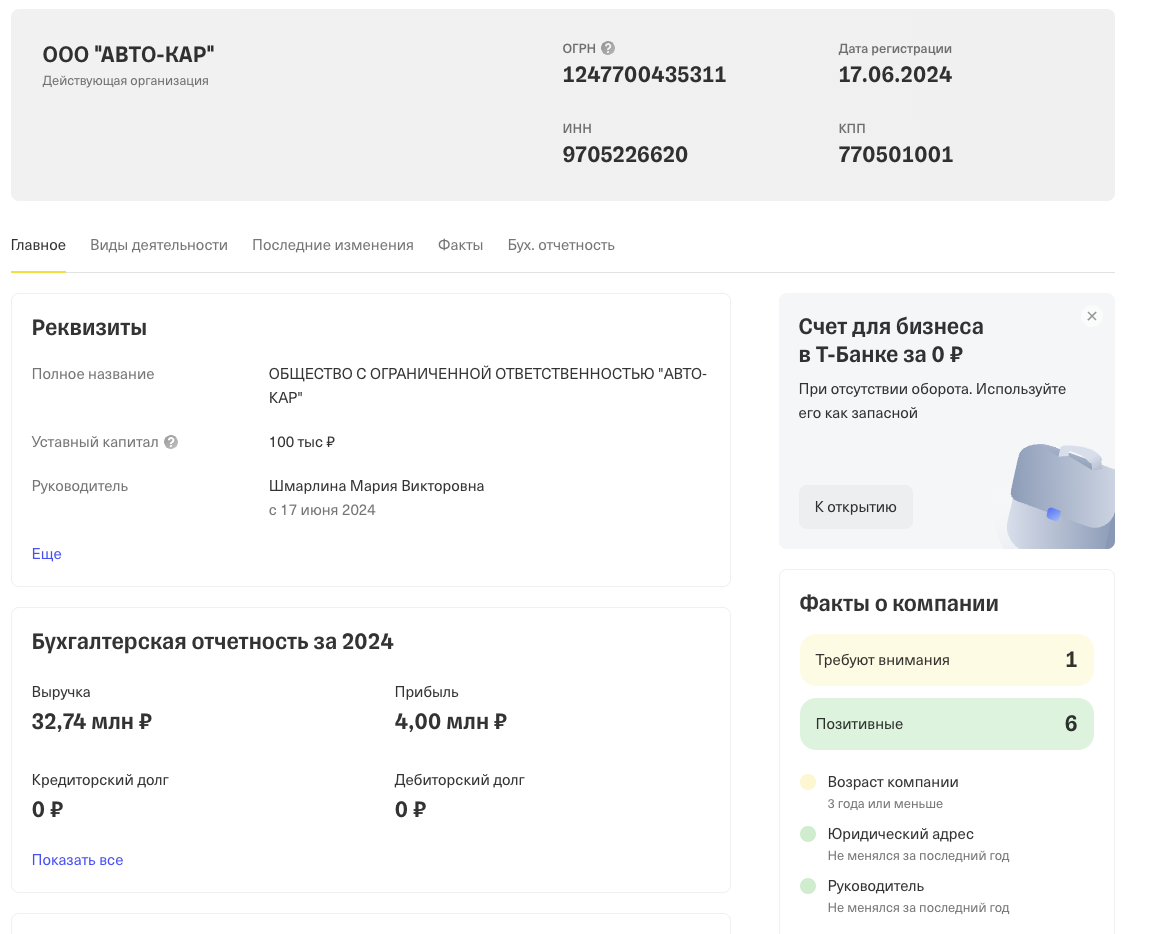Open the Главное tab

pyautogui.click(x=38, y=245)
